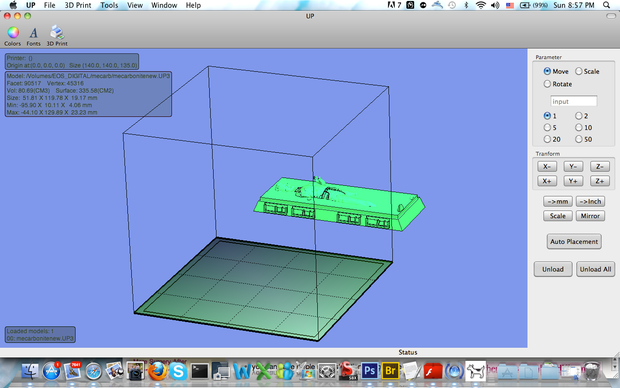
Task: Open the 3D Print menu
Action: (78, 5)
